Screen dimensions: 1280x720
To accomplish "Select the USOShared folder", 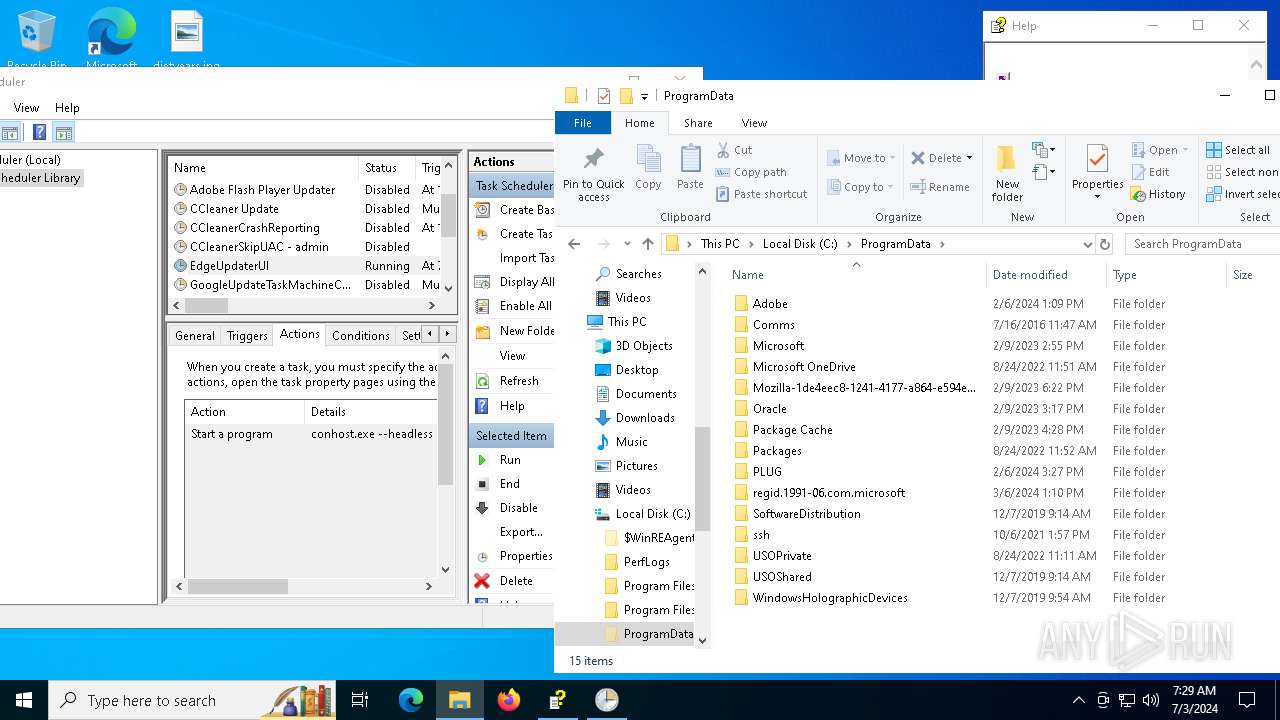I will pos(782,577).
